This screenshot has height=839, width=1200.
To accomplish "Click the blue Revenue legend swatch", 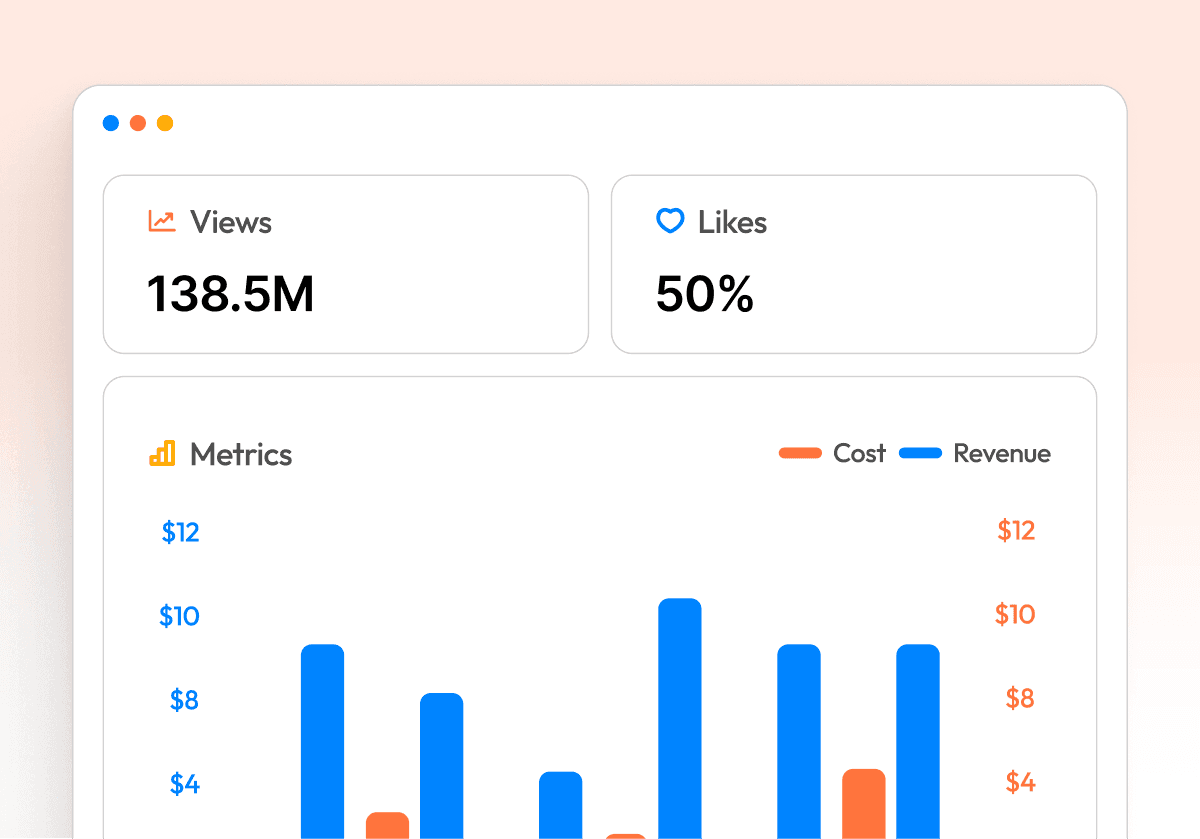I will click(x=920, y=453).
